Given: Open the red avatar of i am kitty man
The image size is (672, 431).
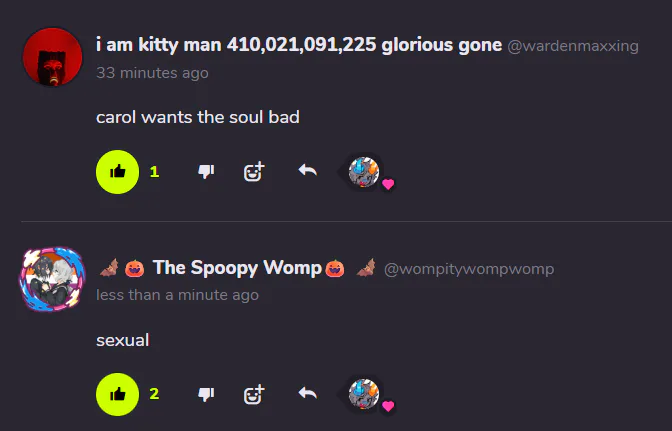Looking at the screenshot, I should tap(52, 57).
